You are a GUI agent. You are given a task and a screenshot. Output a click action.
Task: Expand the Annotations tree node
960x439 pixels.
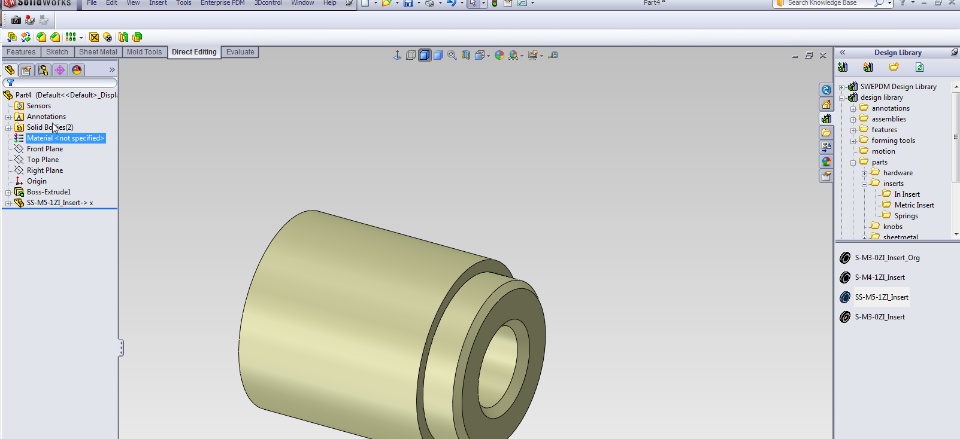(8, 117)
